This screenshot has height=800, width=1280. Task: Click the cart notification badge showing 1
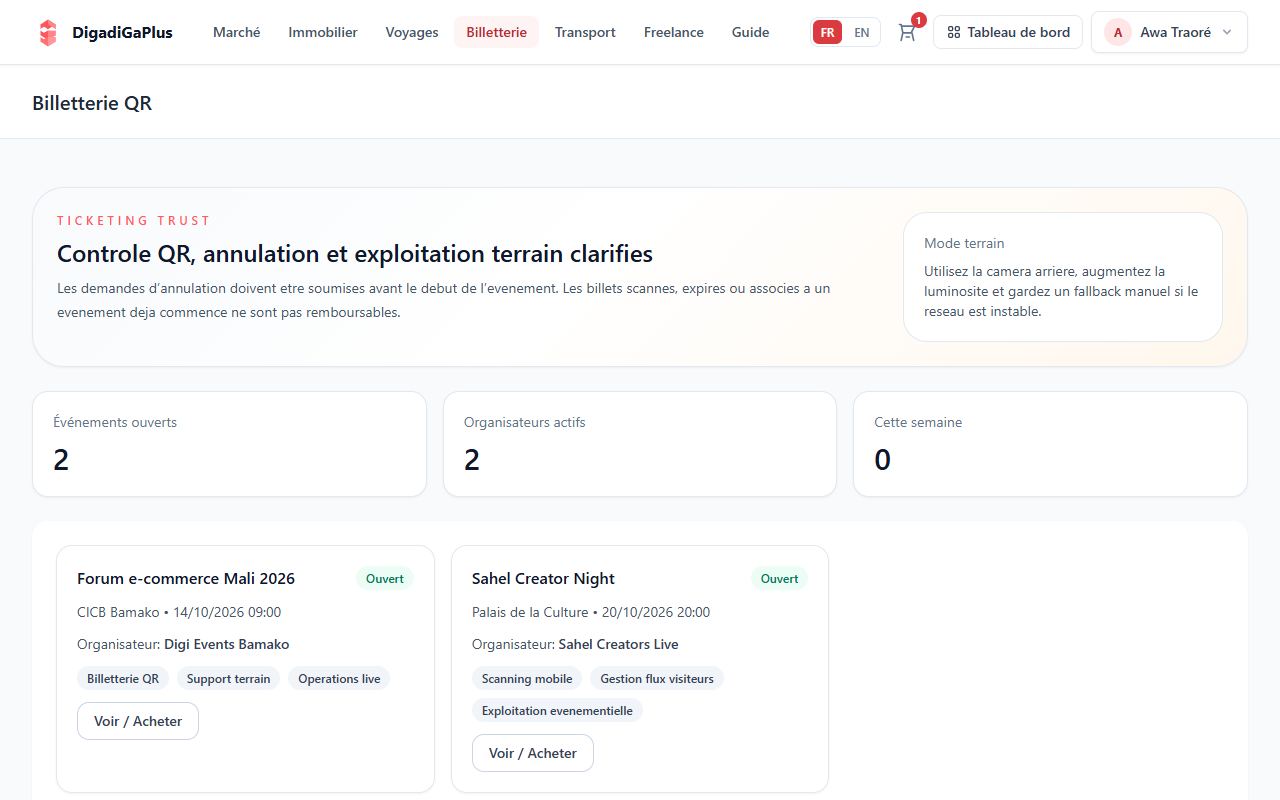click(x=918, y=20)
